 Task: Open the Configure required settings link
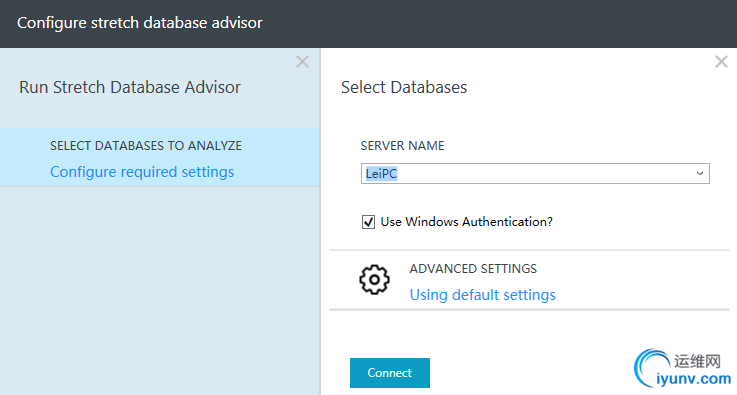point(142,172)
